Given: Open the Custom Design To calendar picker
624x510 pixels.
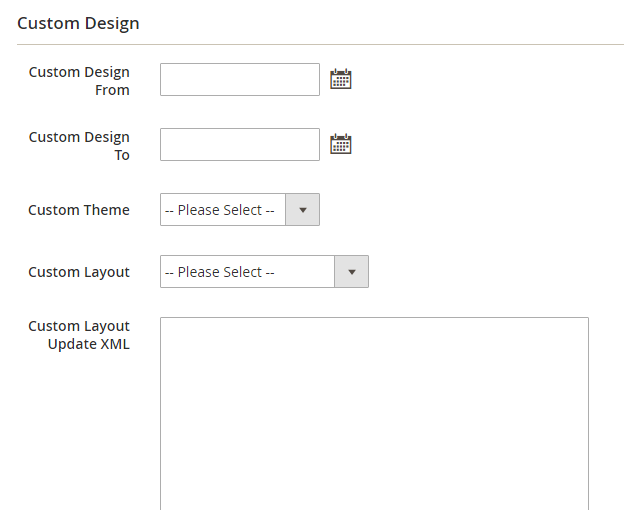Looking at the screenshot, I should click(341, 145).
